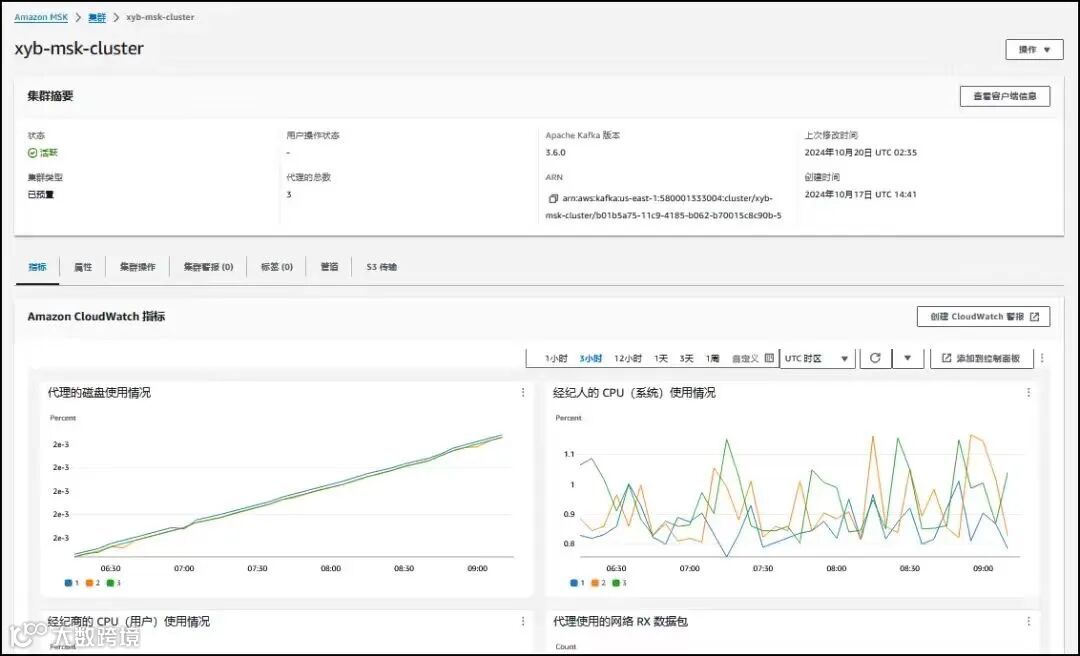Toggle broker 1 series in disk usage legend
Image resolution: width=1080 pixels, height=656 pixels.
(72, 583)
